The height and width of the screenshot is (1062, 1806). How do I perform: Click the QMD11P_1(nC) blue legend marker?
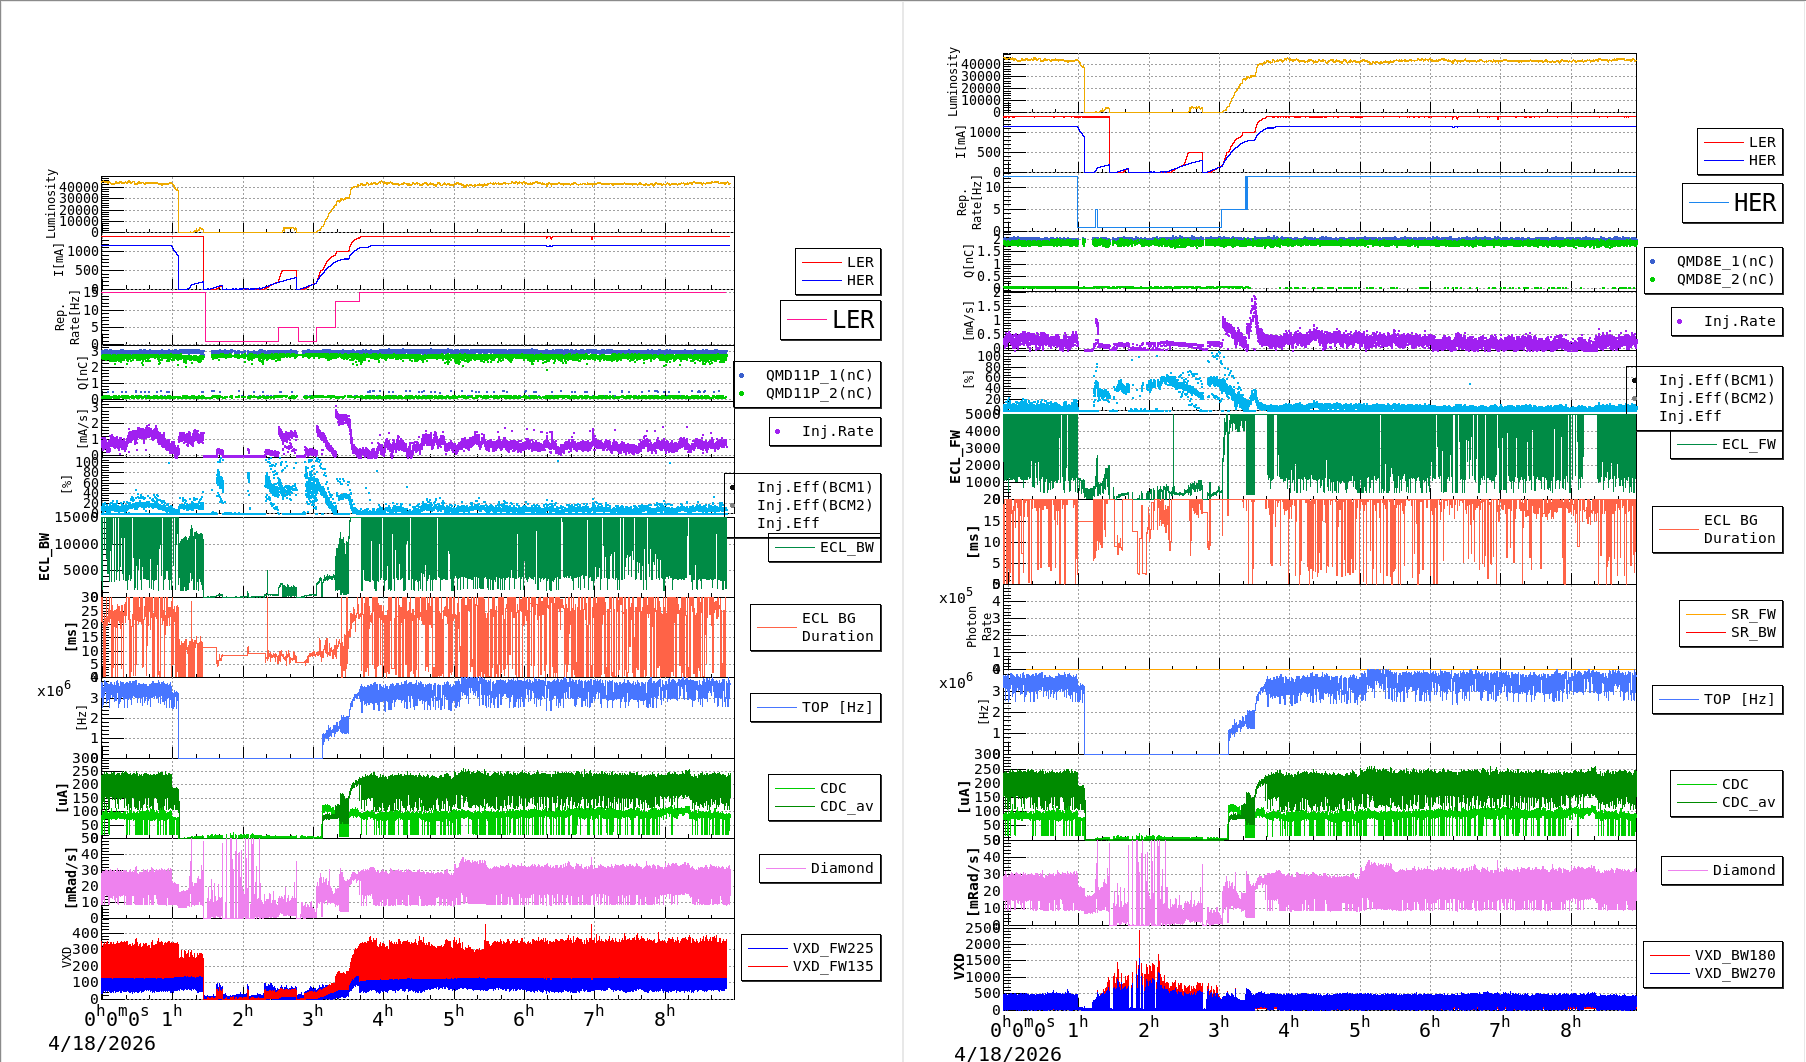[741, 376]
